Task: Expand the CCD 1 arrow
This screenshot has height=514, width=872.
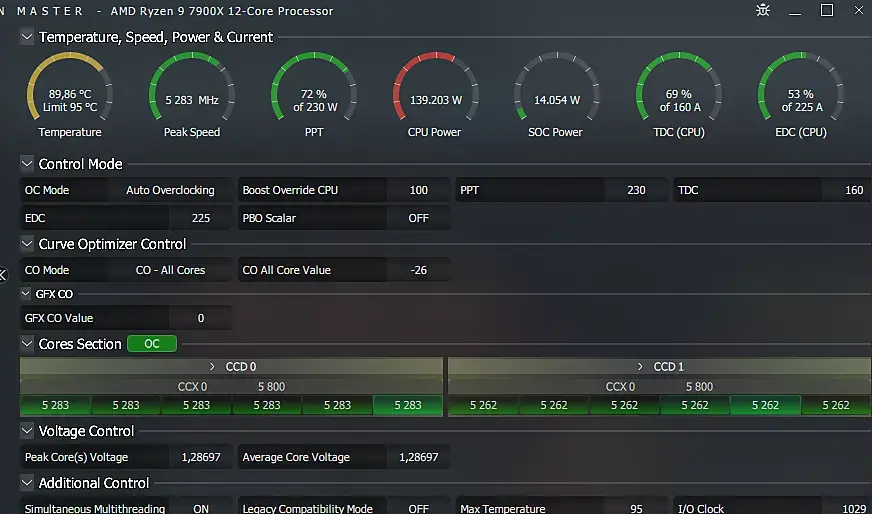Action: tap(640, 367)
